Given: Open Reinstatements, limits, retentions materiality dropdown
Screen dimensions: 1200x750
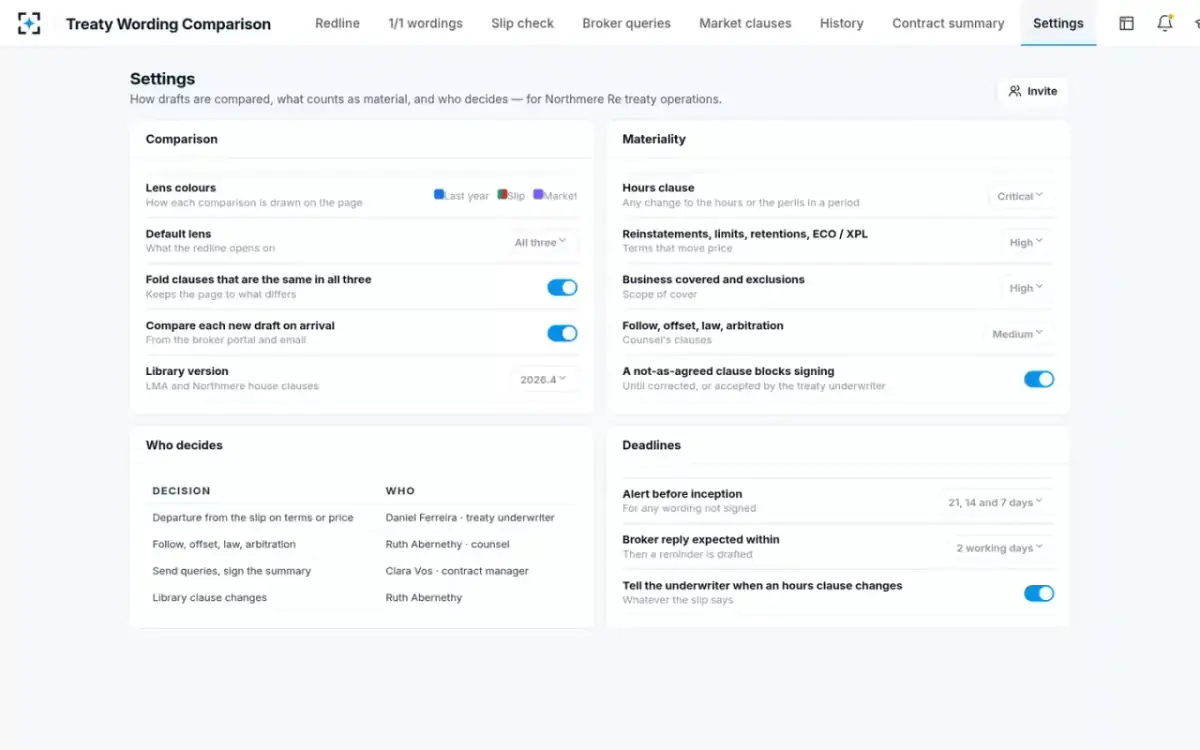Looking at the screenshot, I should [x=1027, y=242].
